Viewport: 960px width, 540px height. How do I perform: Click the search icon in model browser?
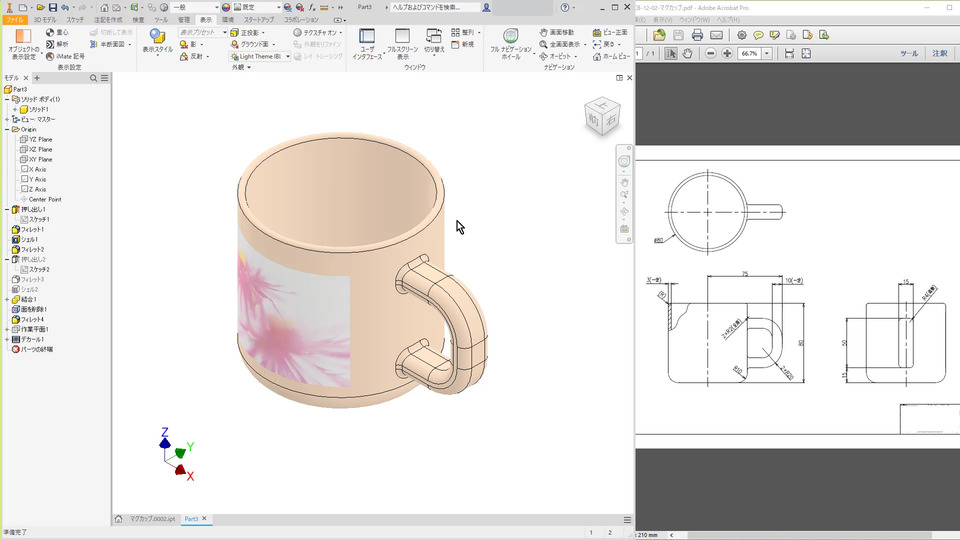(x=93, y=77)
